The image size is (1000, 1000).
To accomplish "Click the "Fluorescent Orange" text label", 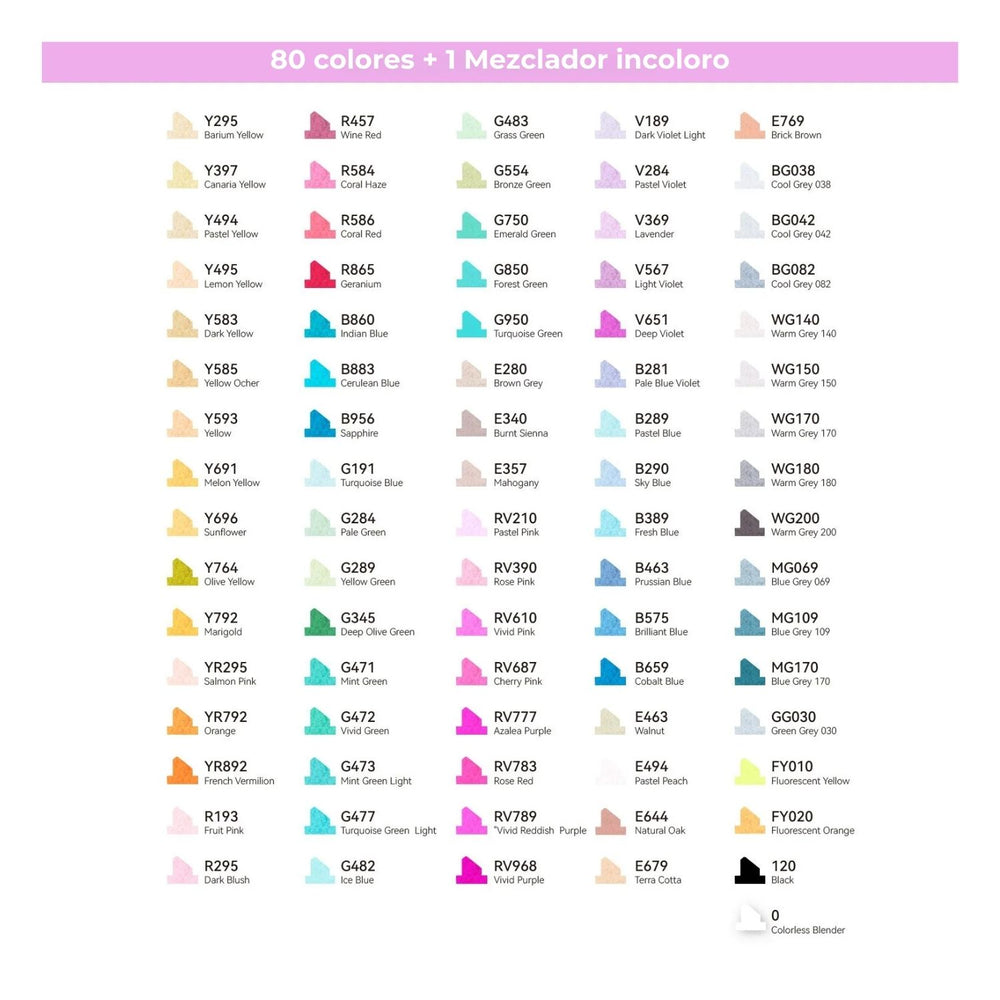I will tap(812, 831).
